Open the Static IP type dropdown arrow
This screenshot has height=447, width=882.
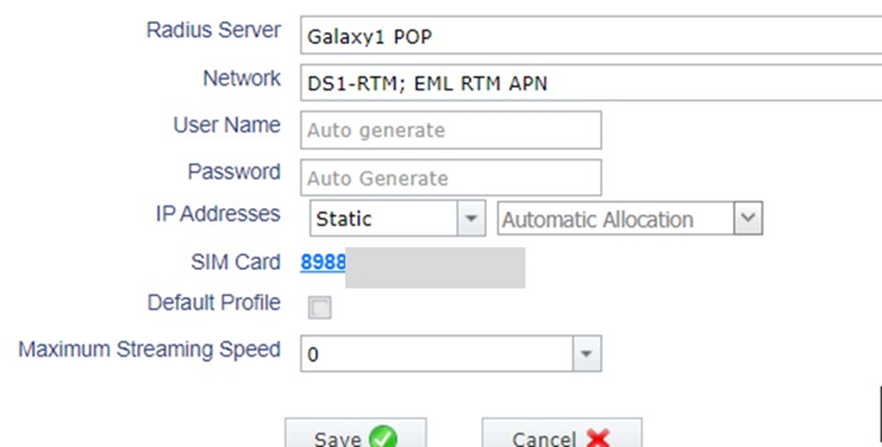(470, 219)
